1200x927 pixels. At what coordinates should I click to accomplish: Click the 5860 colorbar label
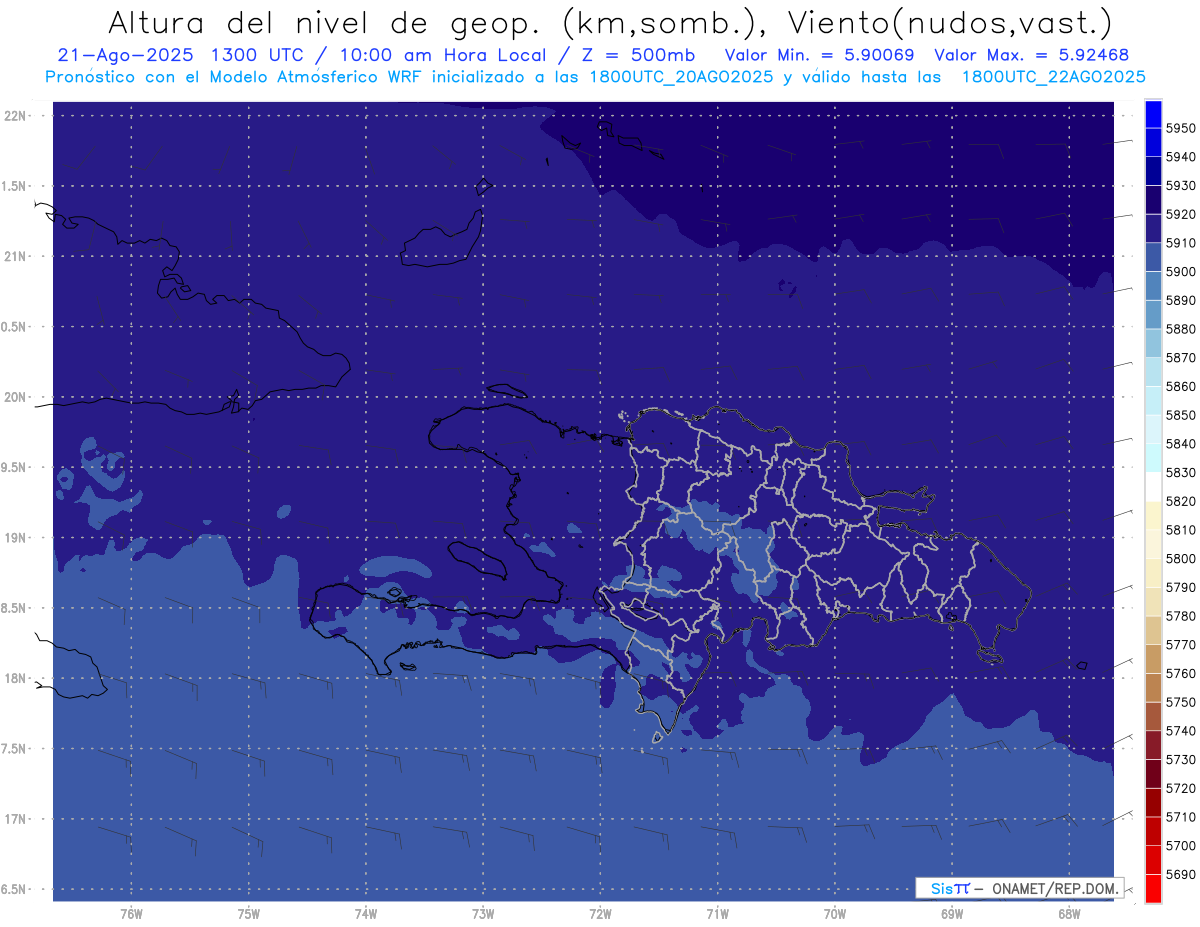click(1181, 386)
